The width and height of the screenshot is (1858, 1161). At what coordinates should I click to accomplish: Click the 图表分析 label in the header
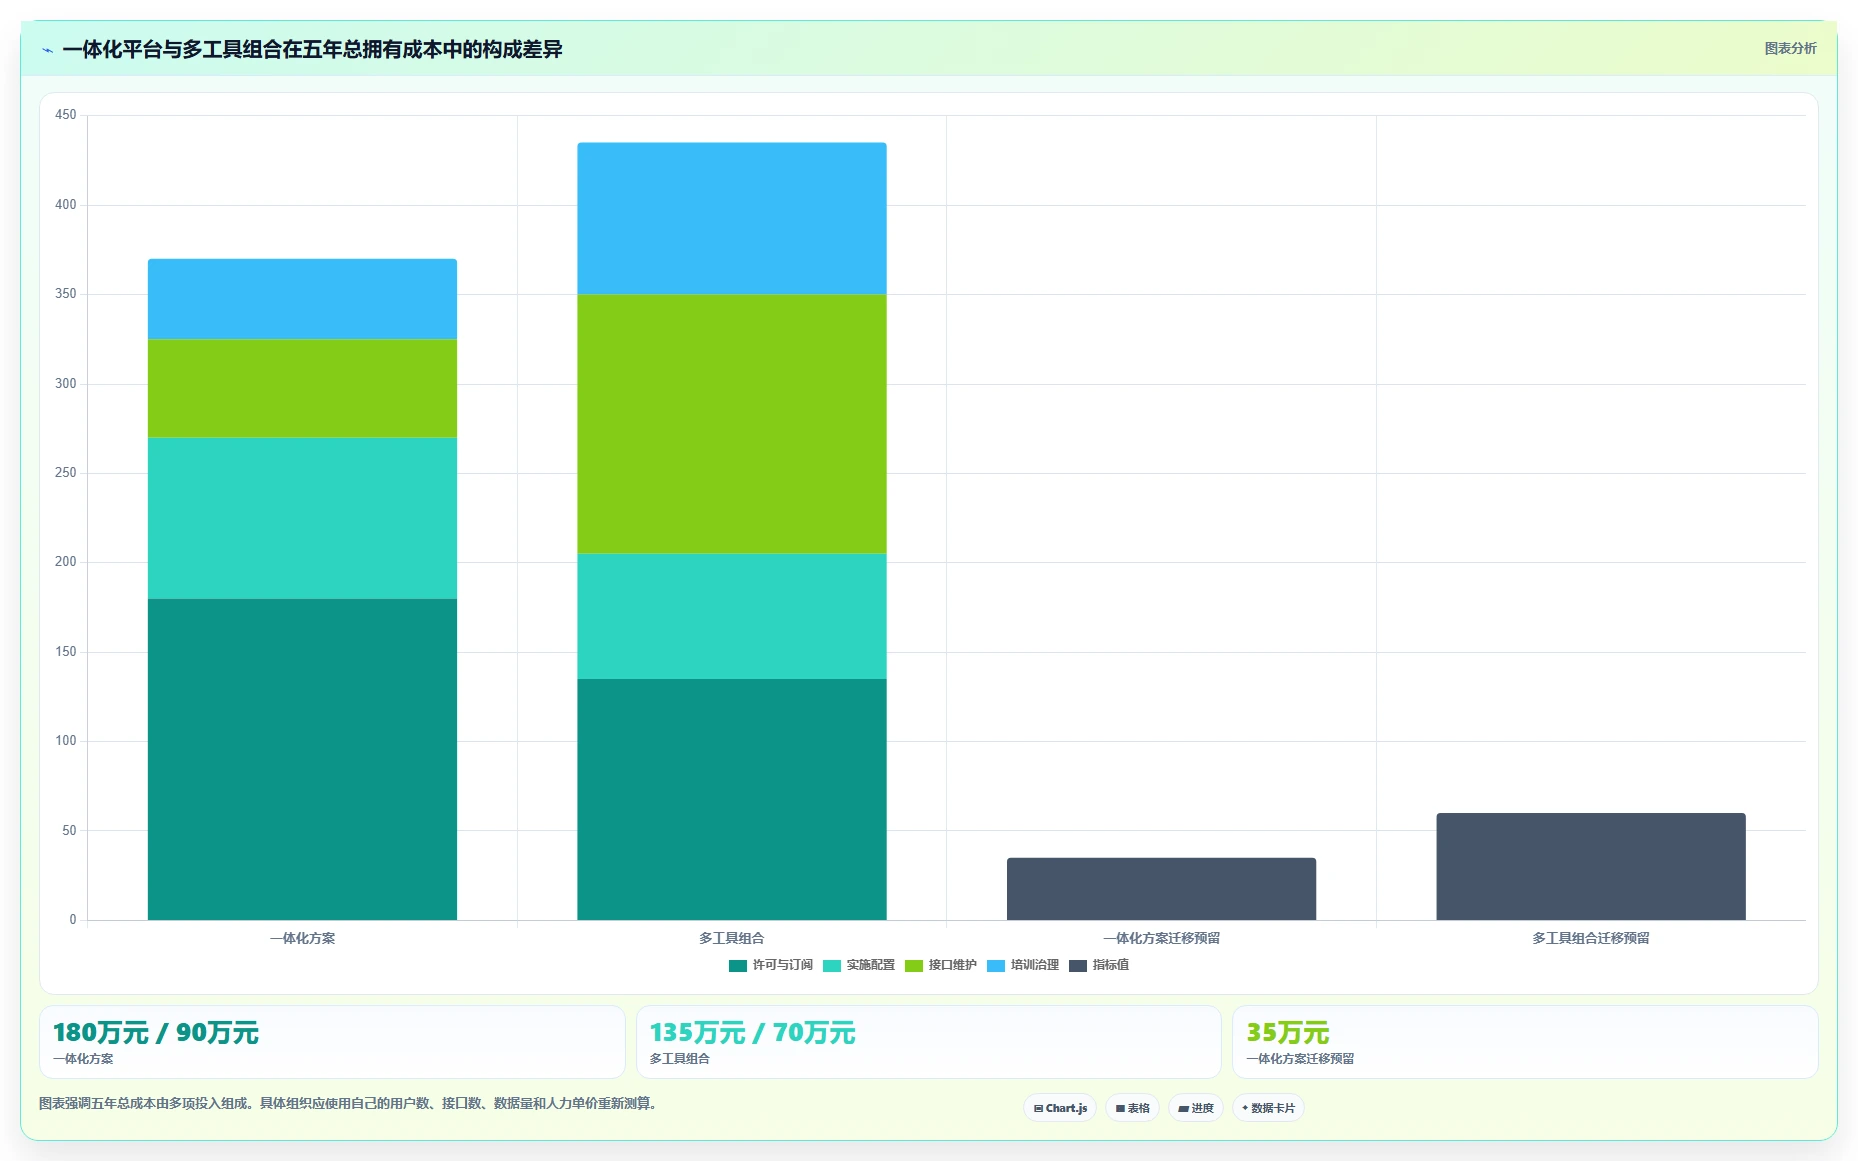pyautogui.click(x=1790, y=48)
